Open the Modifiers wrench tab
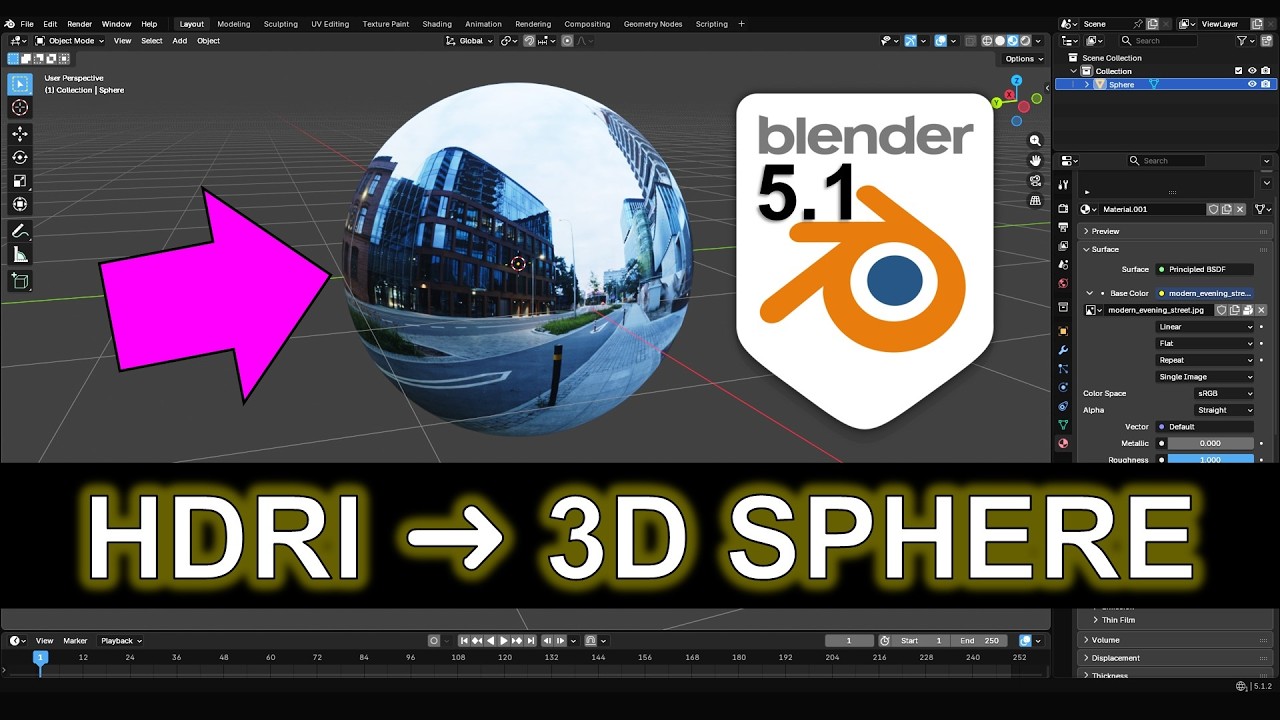This screenshot has width=1280, height=720. pyautogui.click(x=1063, y=350)
